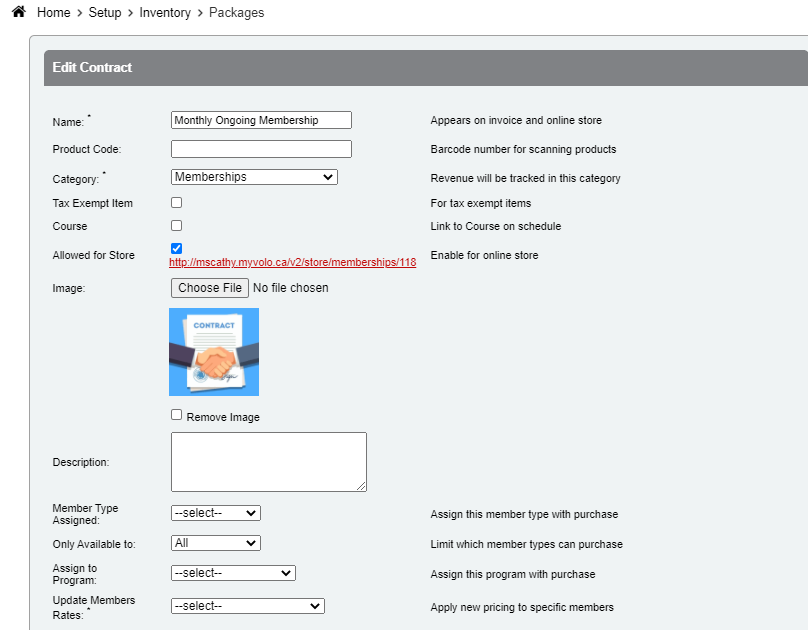Open the Category dropdown
The image size is (808, 630).
(x=254, y=177)
